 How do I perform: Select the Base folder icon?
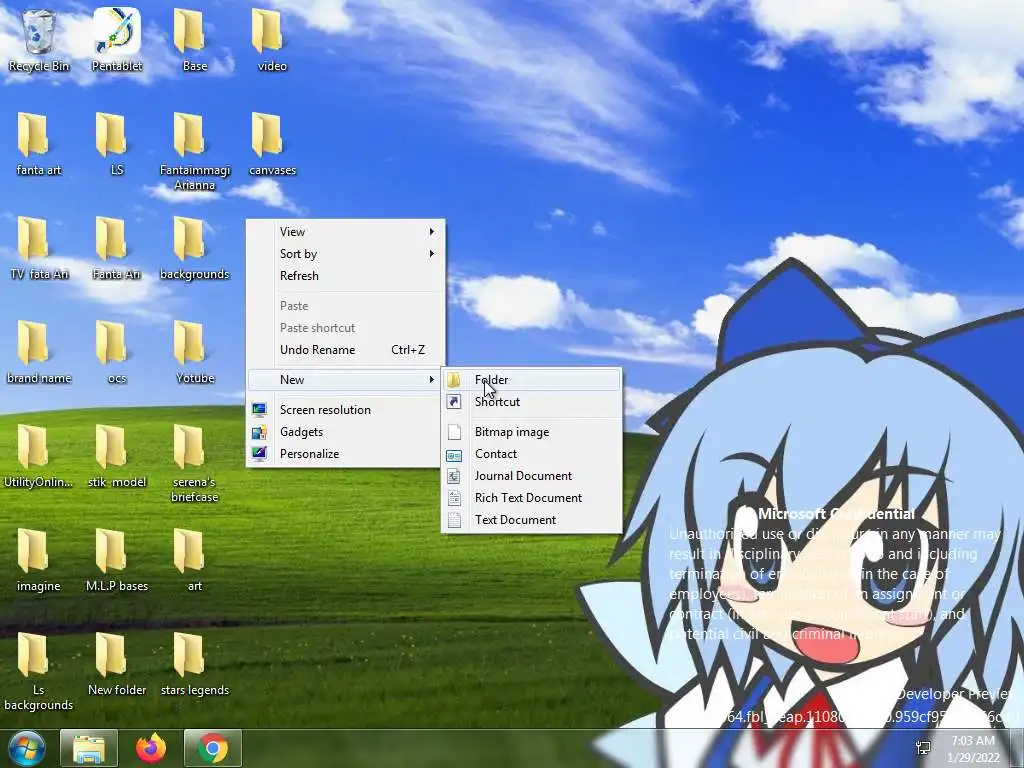(x=195, y=39)
